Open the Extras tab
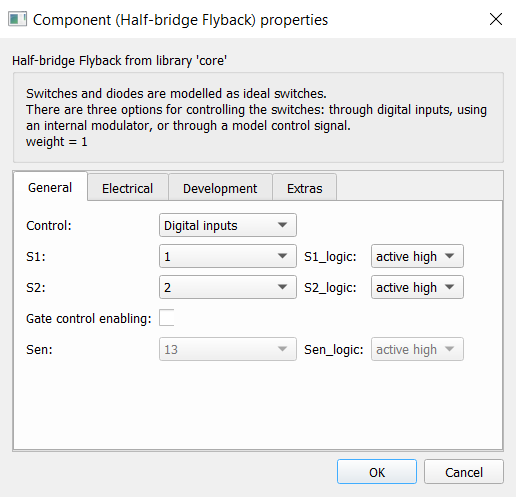The height and width of the screenshot is (497, 516). coord(305,188)
